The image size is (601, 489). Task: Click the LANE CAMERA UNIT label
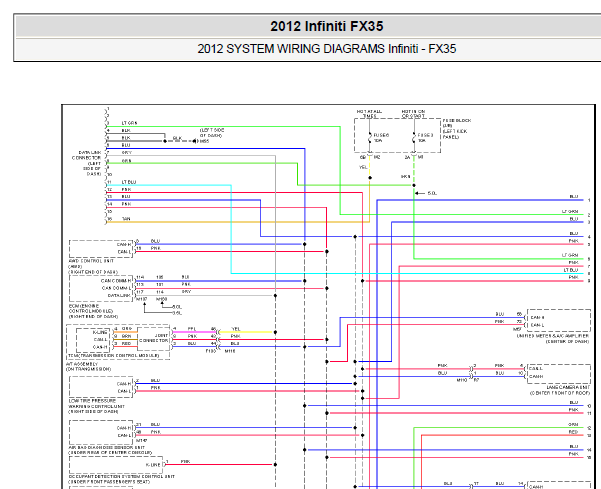560,390
